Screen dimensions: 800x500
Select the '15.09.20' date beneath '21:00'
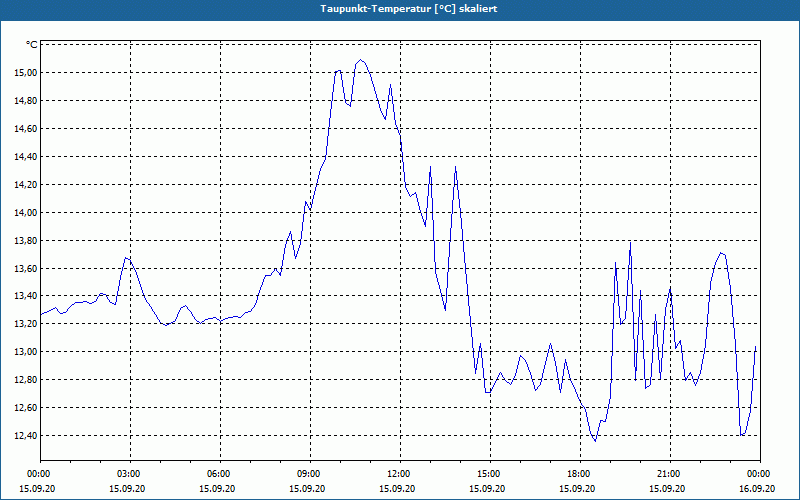(667, 488)
